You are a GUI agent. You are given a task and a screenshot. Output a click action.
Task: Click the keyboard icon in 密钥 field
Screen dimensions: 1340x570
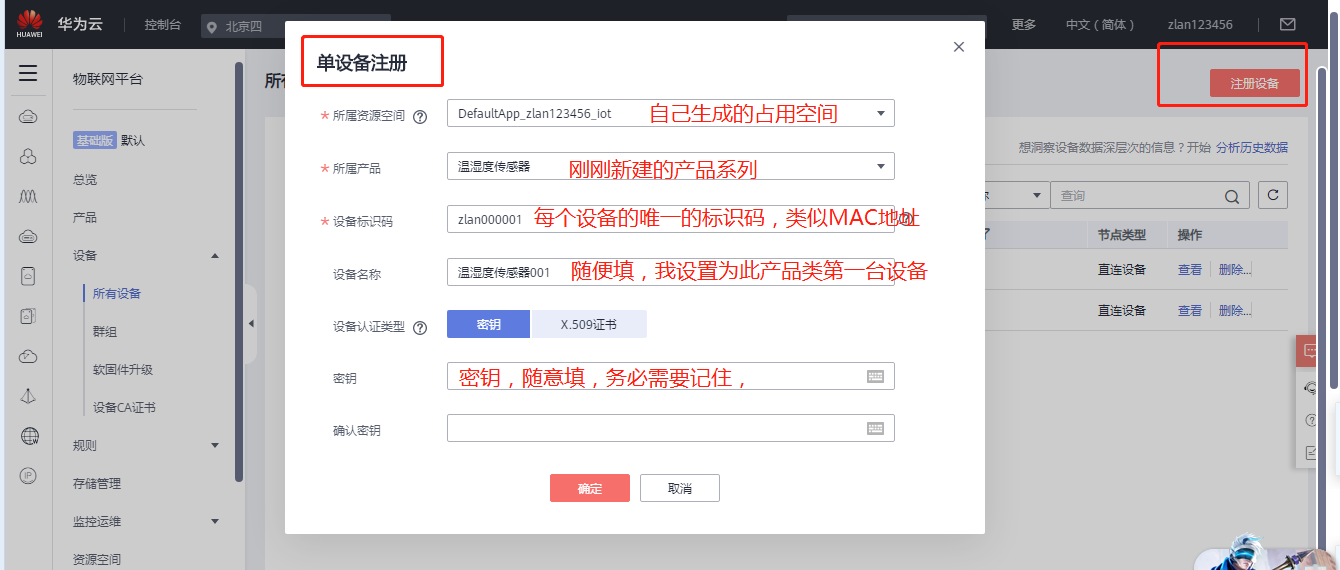click(x=875, y=376)
